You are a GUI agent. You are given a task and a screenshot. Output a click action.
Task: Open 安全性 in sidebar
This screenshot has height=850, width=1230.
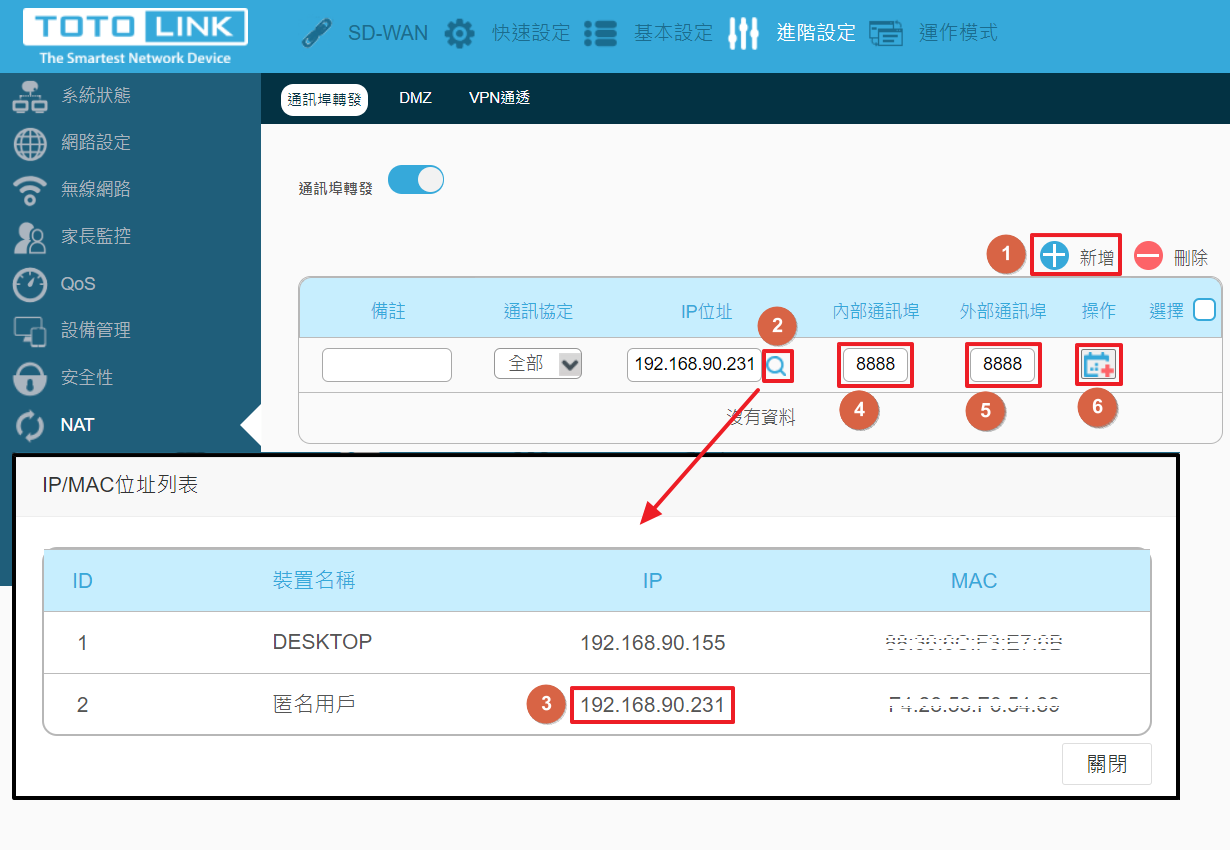[x=87, y=377]
